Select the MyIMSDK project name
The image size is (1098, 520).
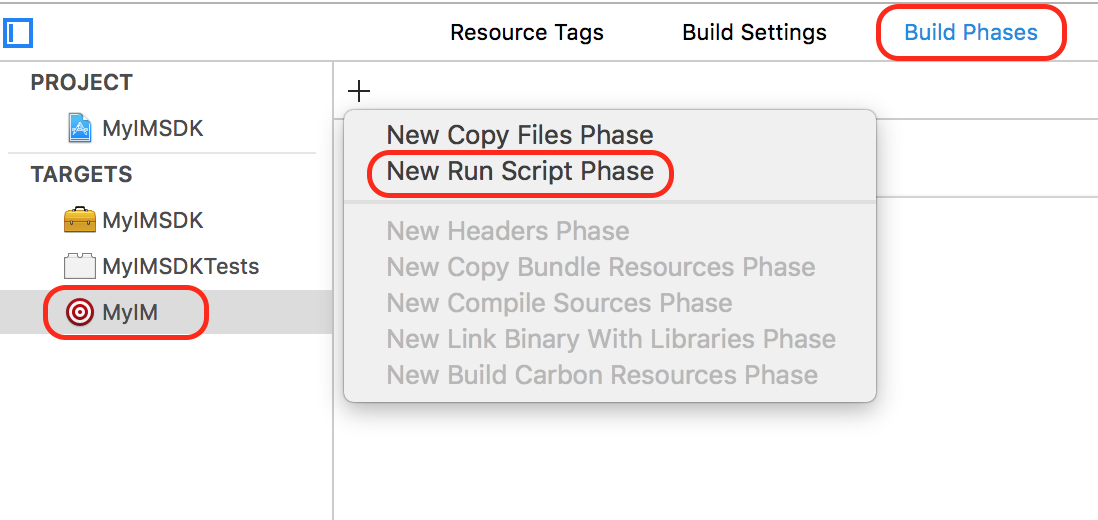[152, 128]
